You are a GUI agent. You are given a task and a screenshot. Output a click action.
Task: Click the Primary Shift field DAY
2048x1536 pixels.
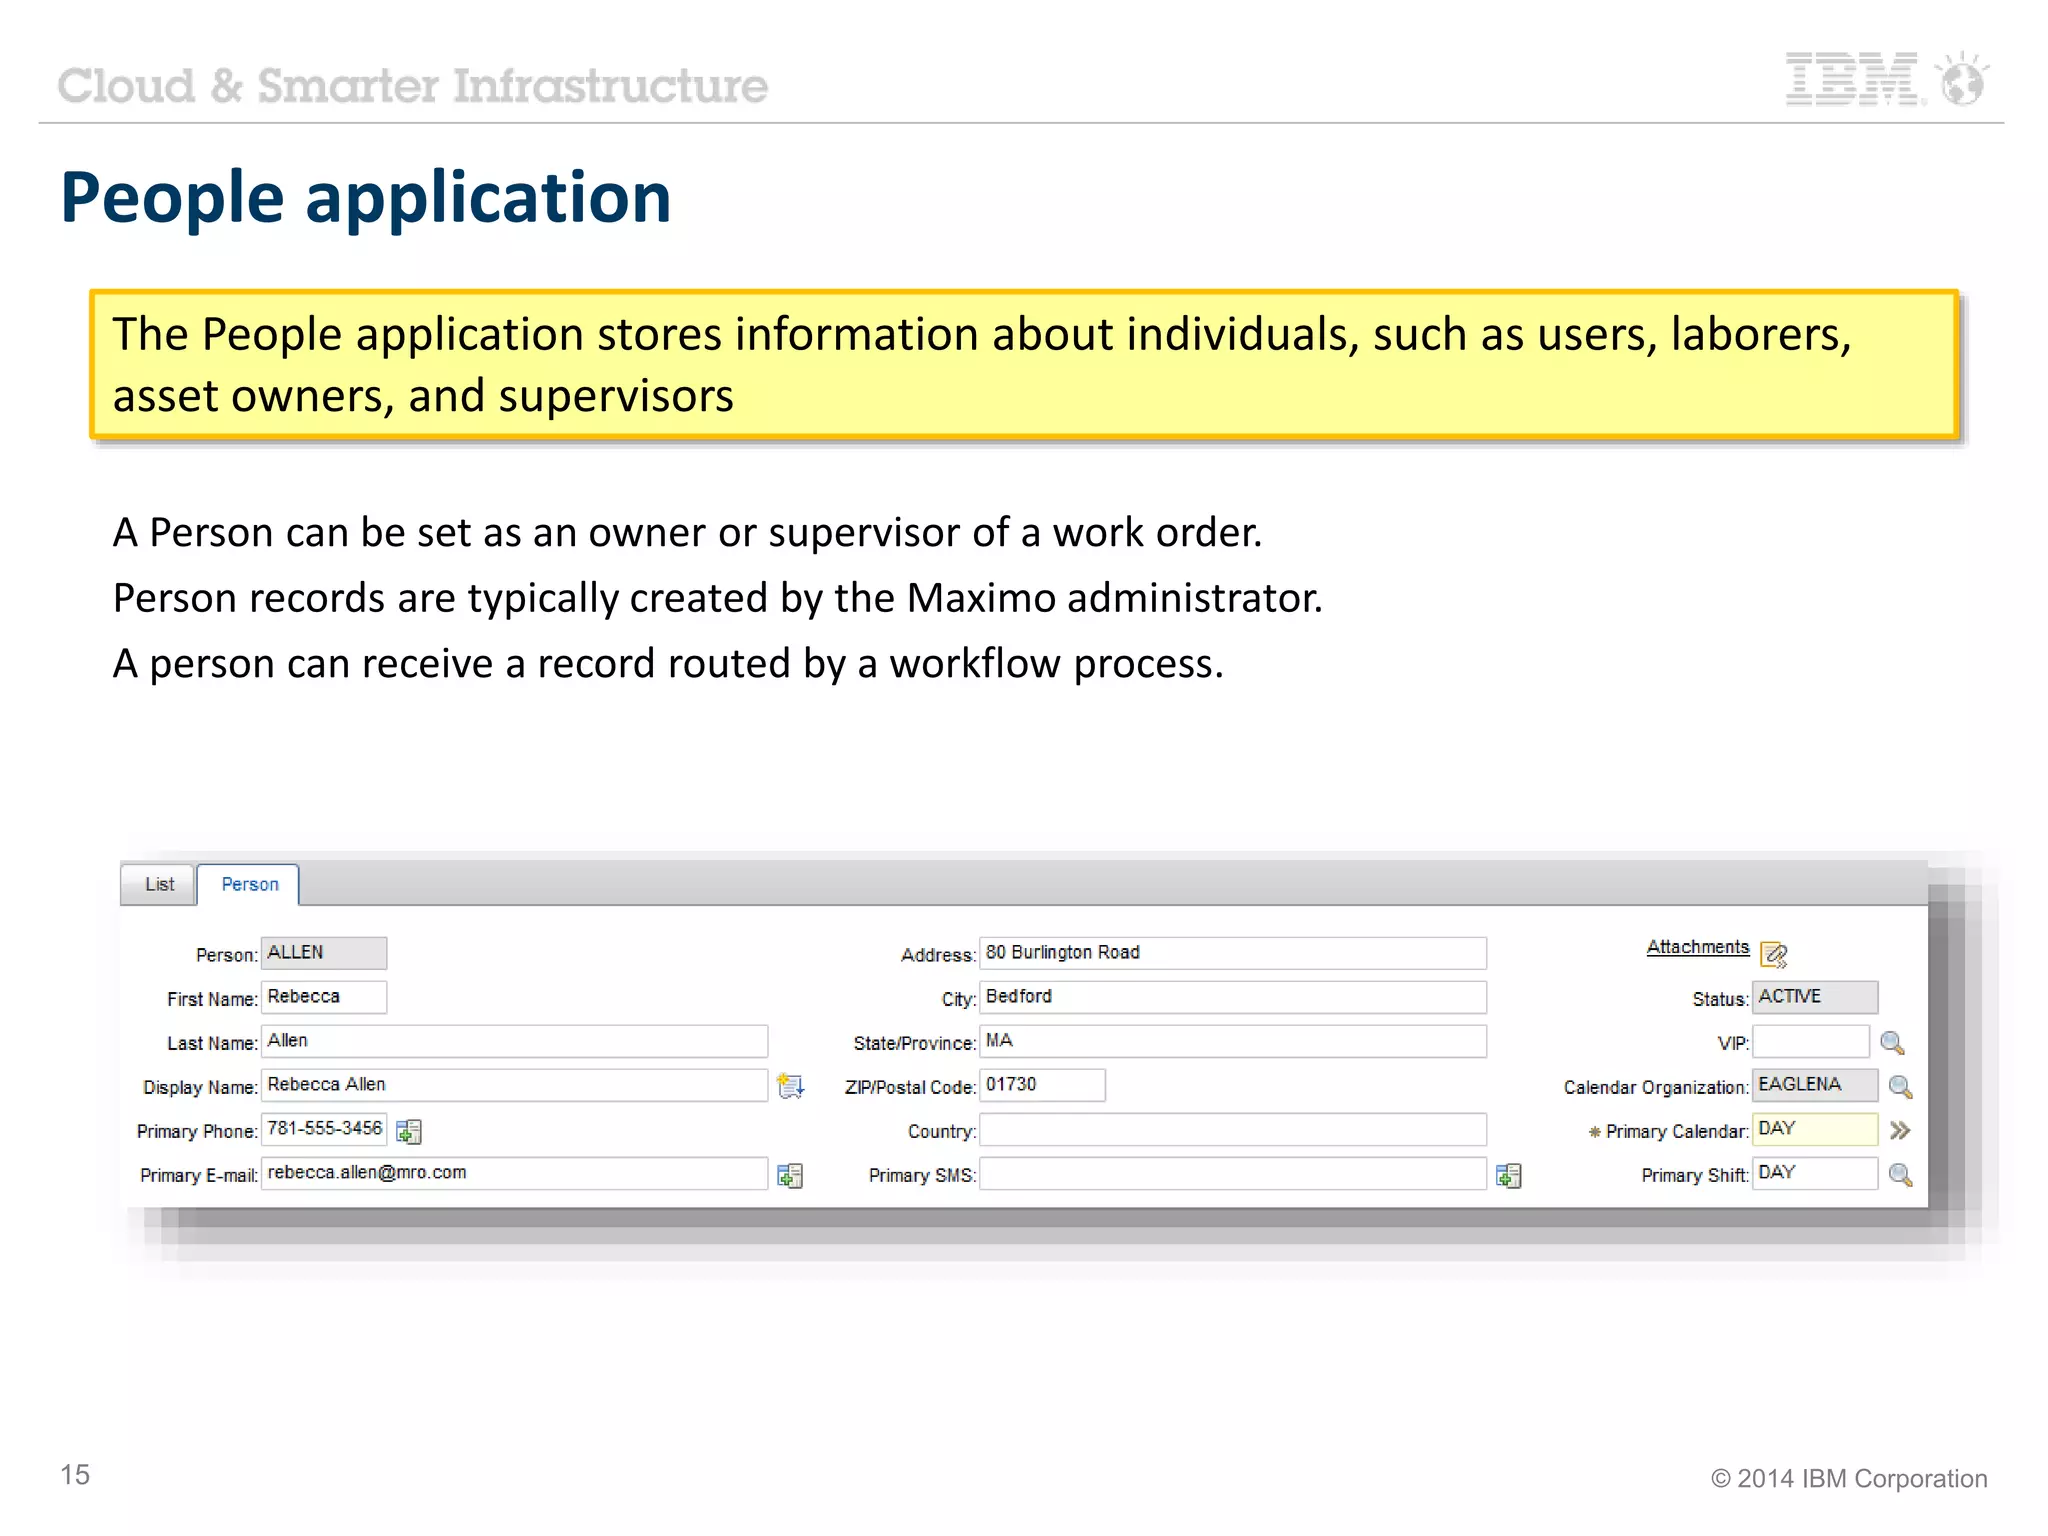(x=1815, y=1173)
